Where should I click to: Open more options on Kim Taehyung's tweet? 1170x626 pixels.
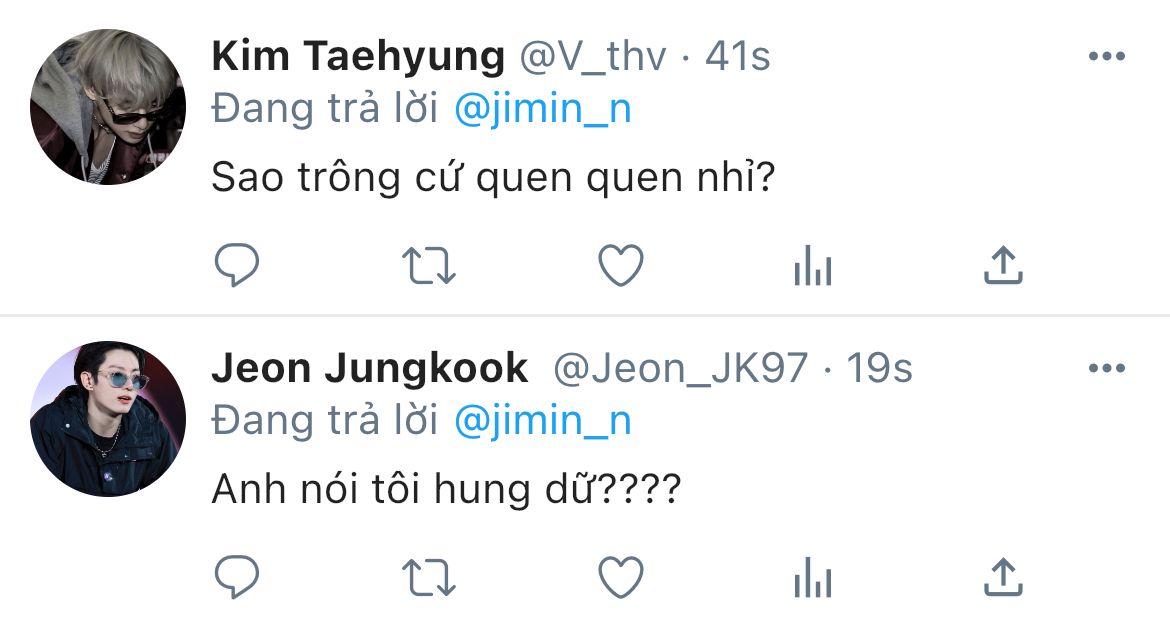(1106, 57)
